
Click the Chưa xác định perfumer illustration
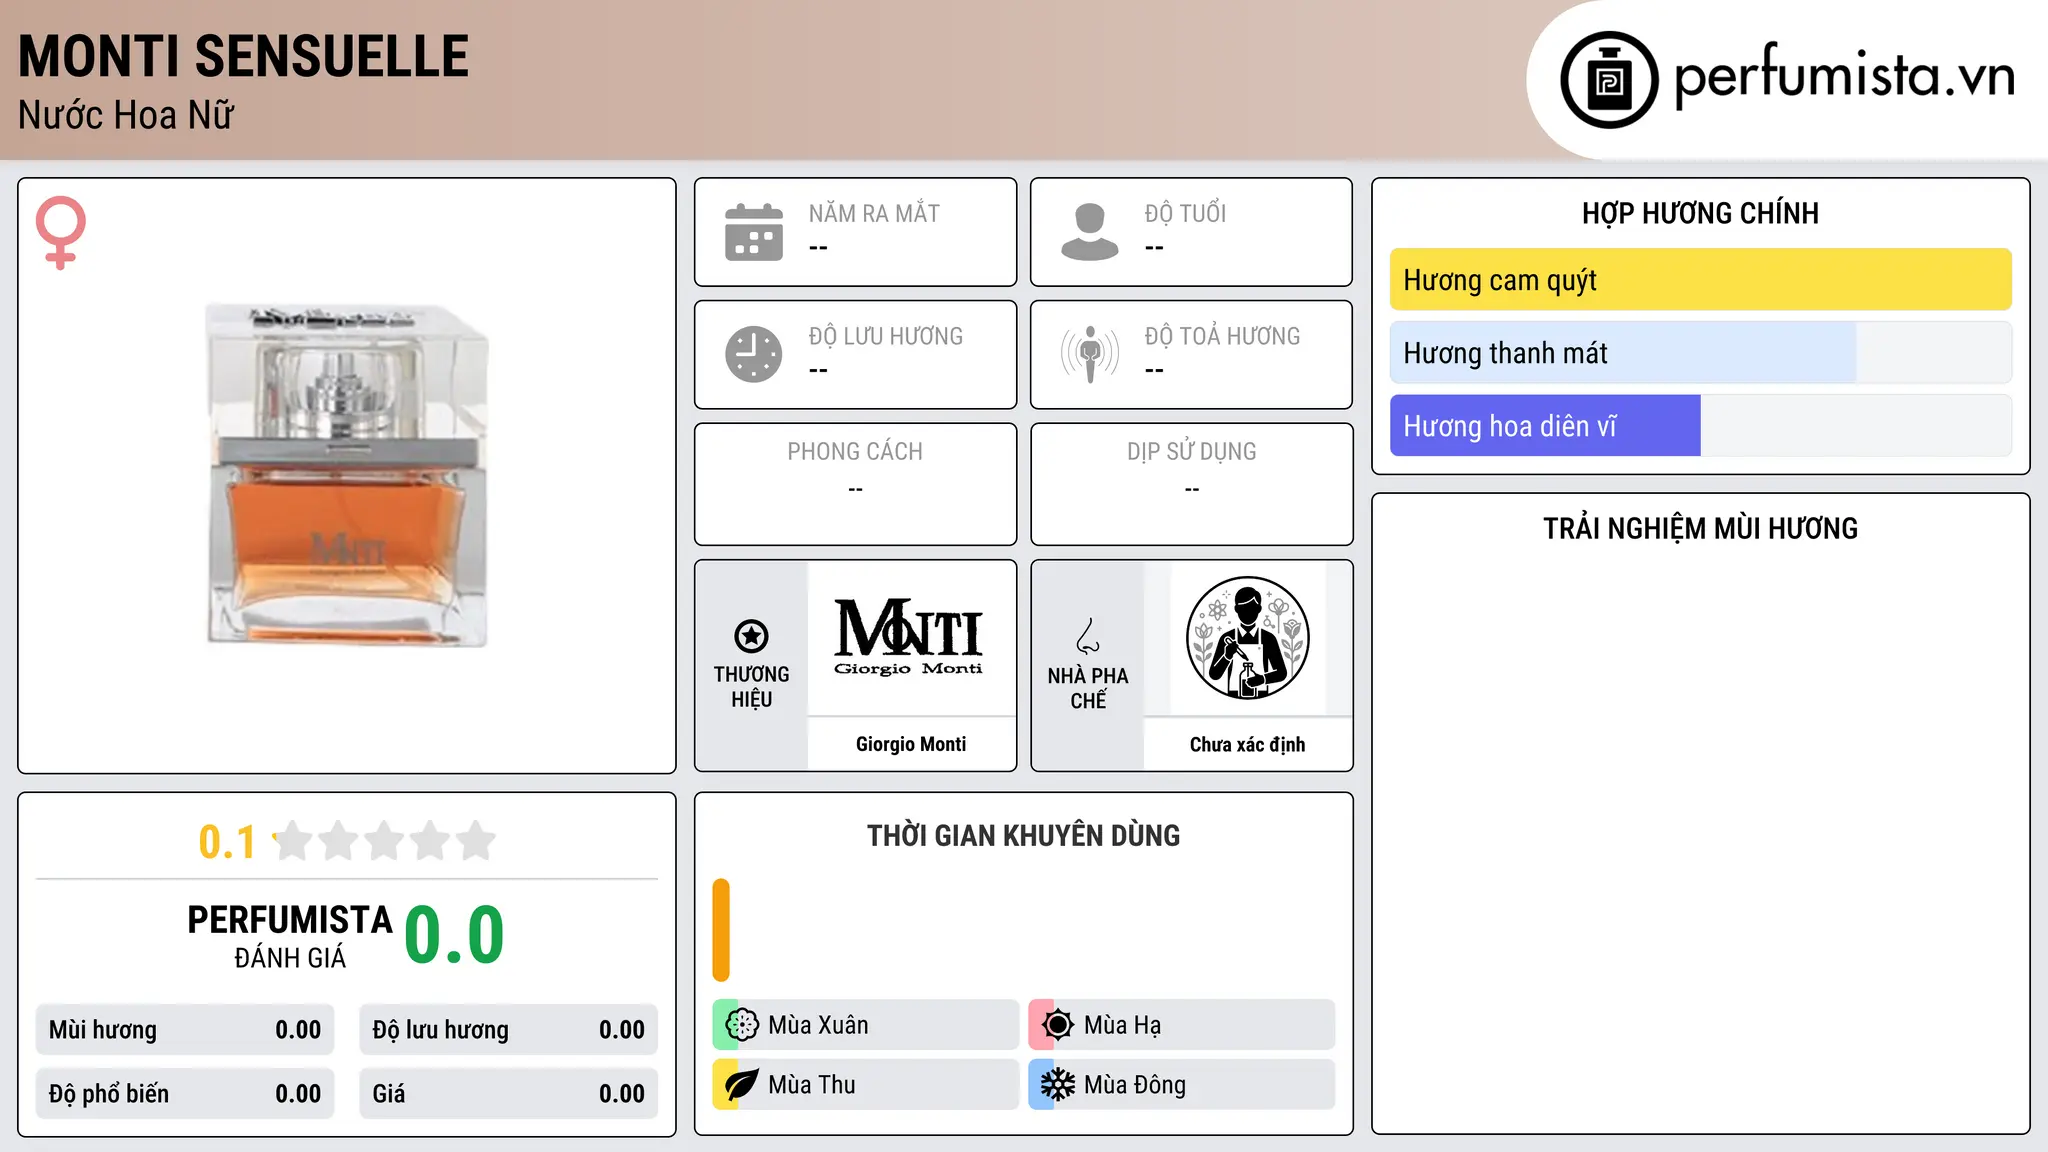click(x=1247, y=638)
